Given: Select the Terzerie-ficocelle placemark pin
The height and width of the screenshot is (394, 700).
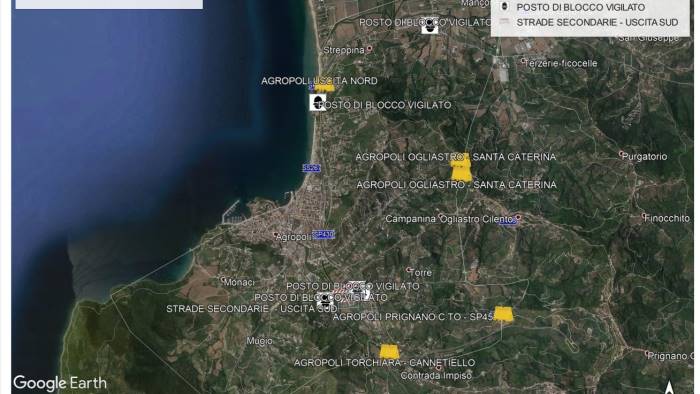Looking at the screenshot, I should click(524, 61).
